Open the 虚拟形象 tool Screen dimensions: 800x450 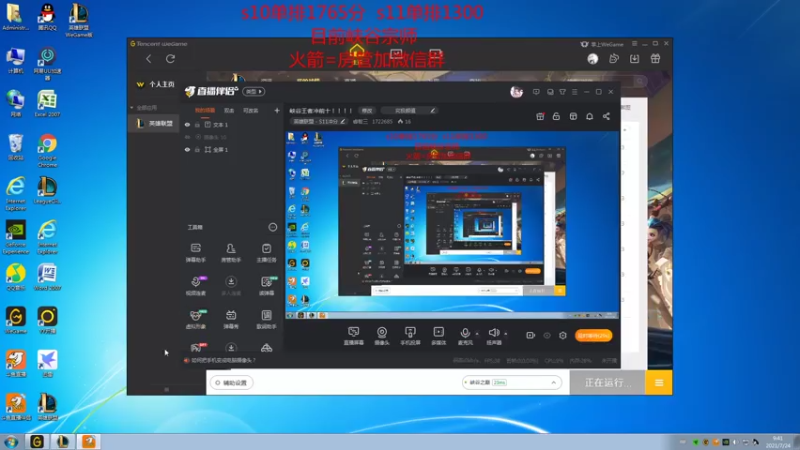pos(195,319)
